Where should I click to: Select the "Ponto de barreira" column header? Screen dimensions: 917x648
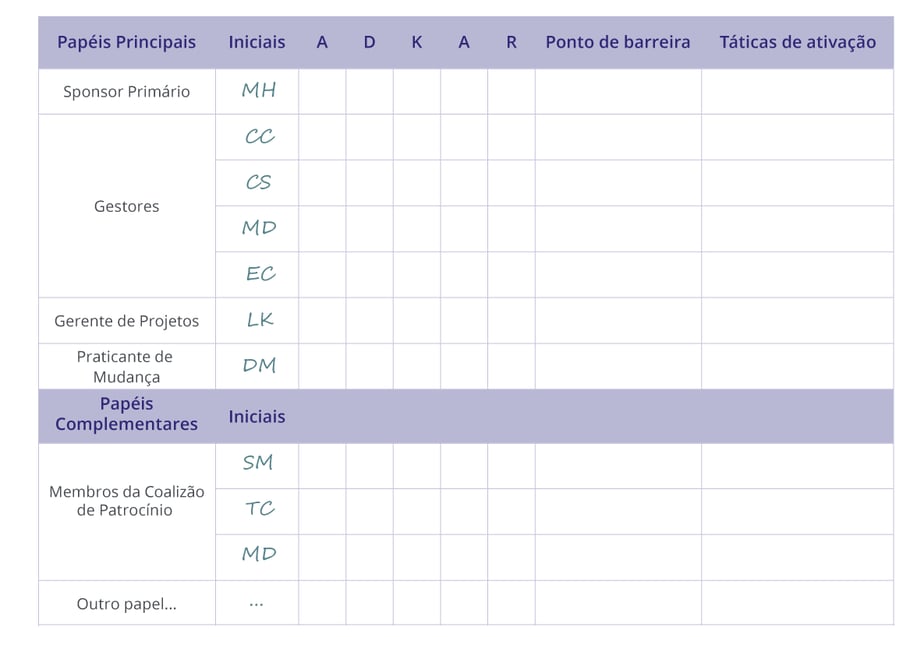[x=617, y=42]
